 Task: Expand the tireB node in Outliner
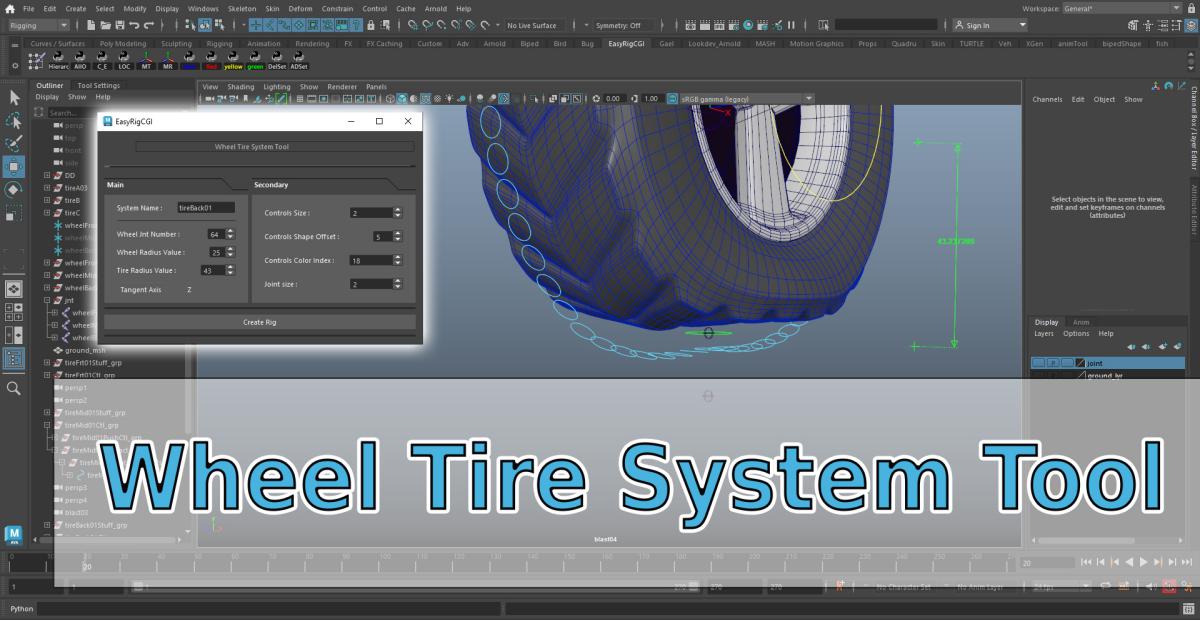(x=46, y=200)
